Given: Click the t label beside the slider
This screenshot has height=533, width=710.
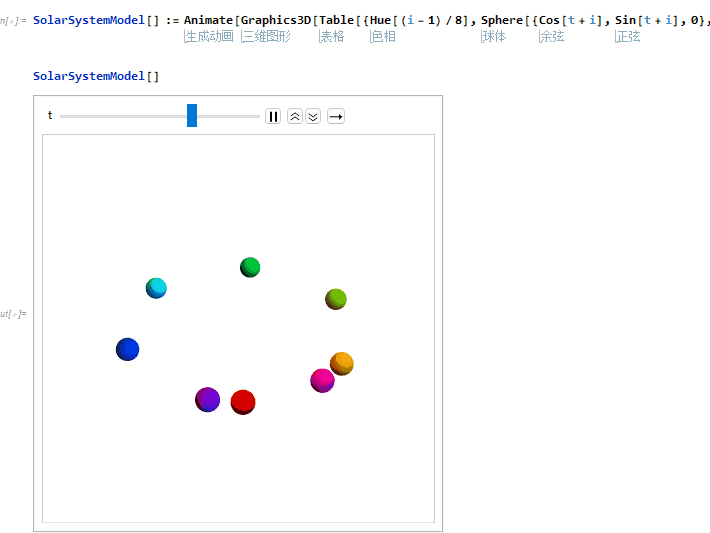Looking at the screenshot, I should tap(50, 115).
